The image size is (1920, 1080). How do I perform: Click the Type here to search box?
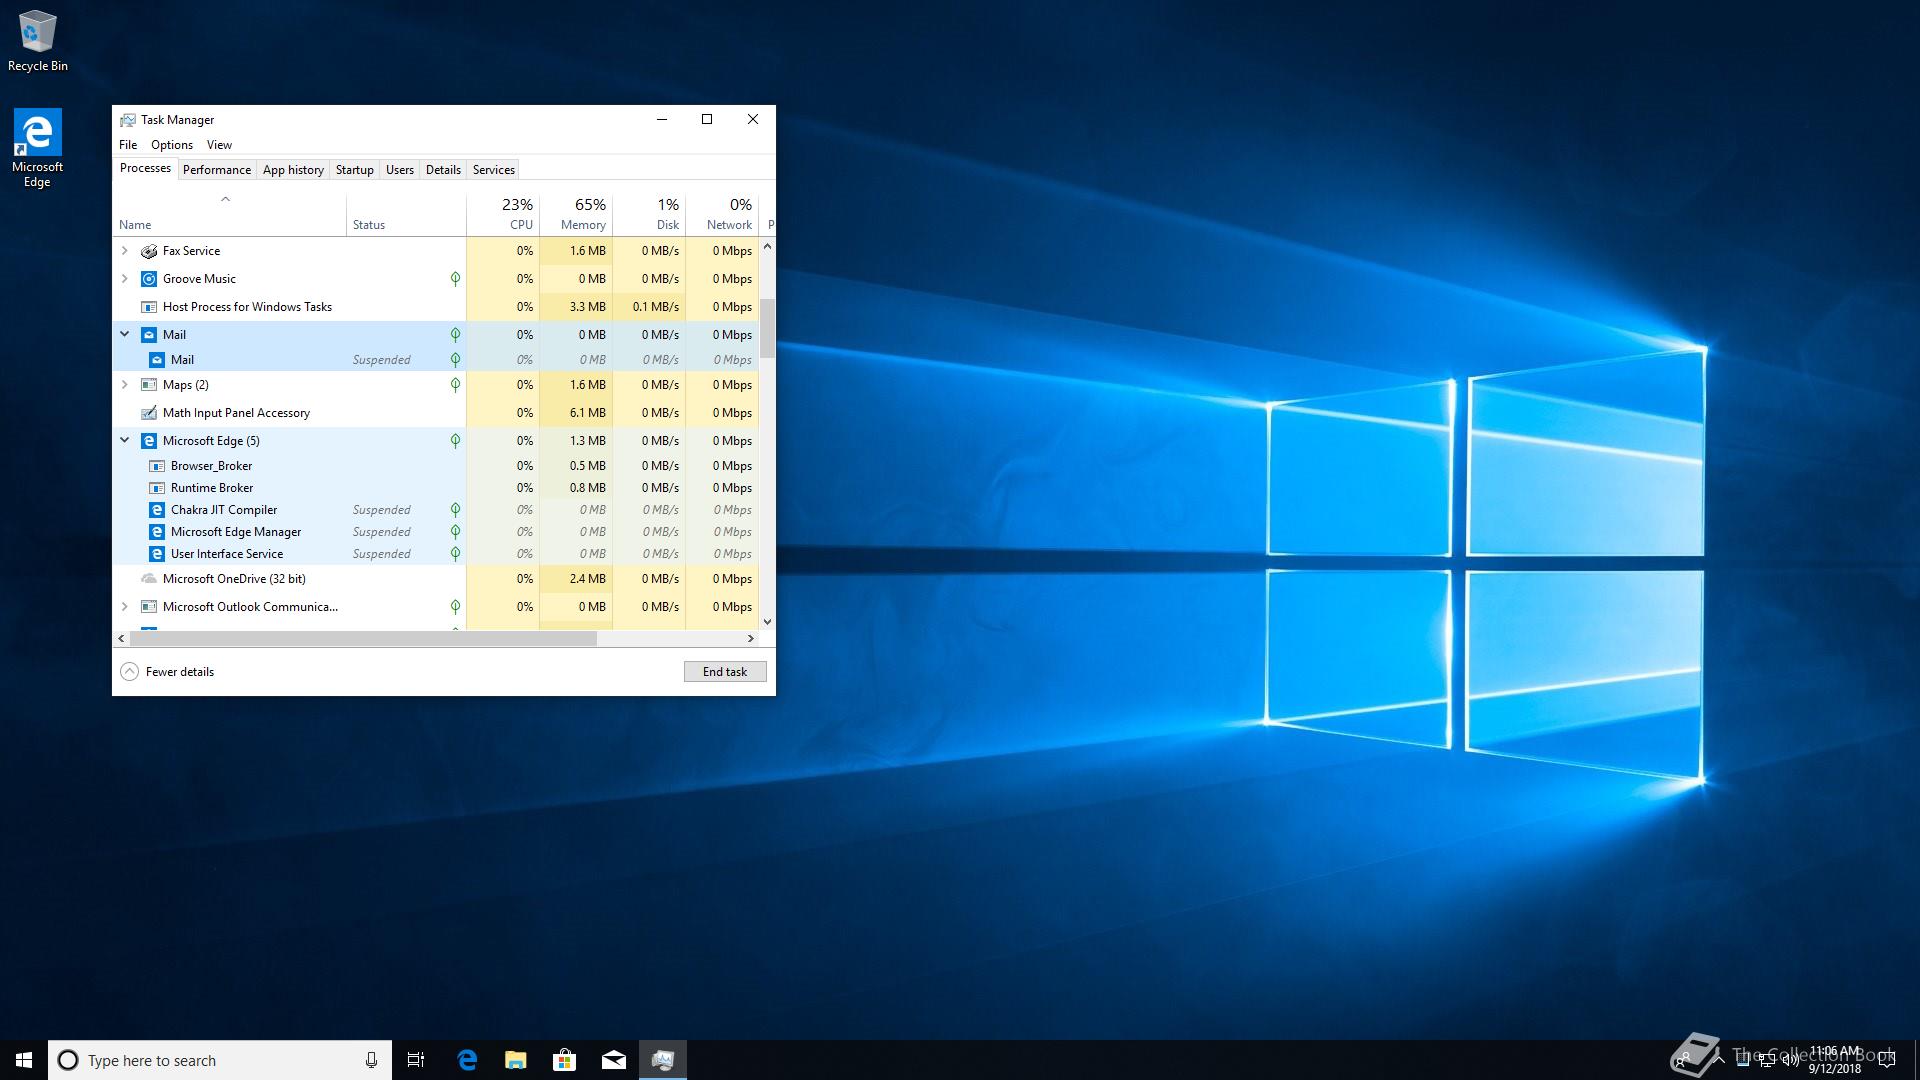(220, 1060)
